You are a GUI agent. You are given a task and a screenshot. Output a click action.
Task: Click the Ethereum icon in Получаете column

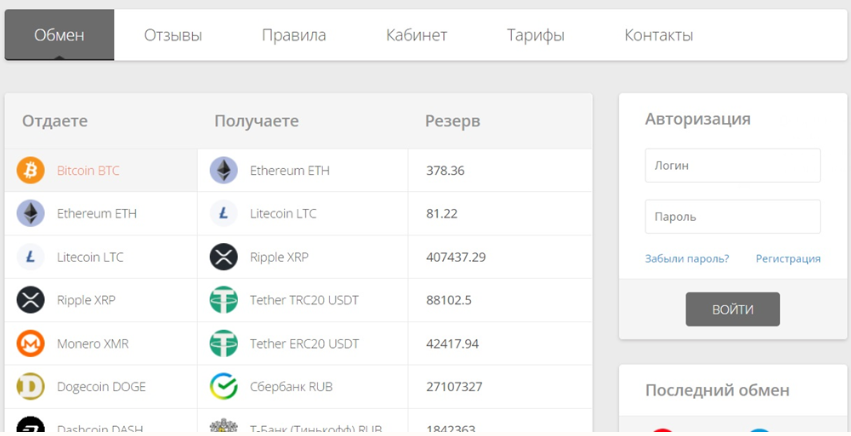pyautogui.click(x=223, y=171)
